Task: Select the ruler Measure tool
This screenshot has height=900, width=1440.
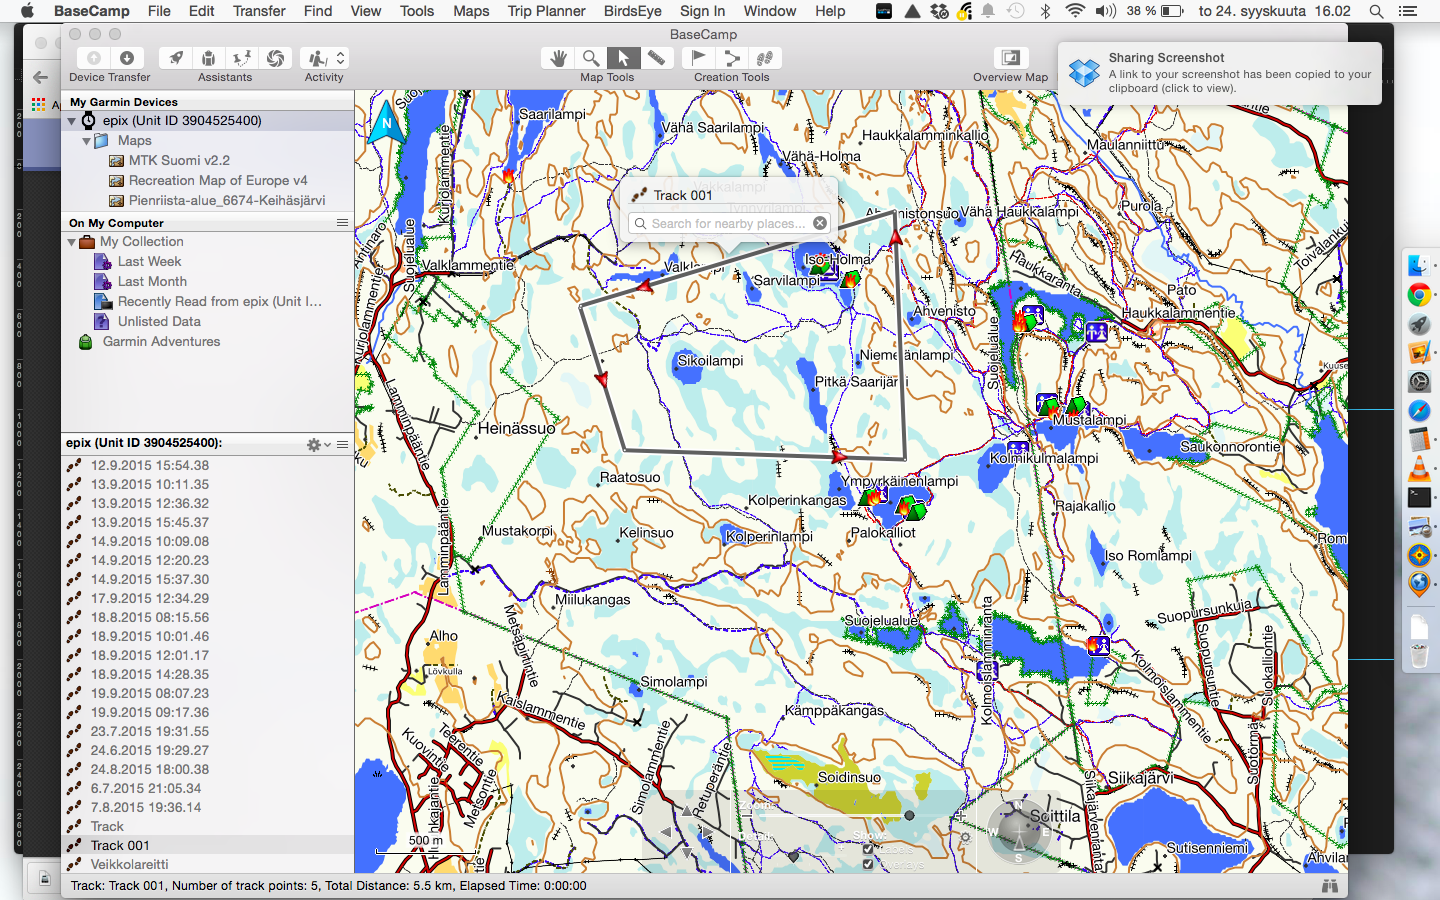Action: tap(656, 58)
